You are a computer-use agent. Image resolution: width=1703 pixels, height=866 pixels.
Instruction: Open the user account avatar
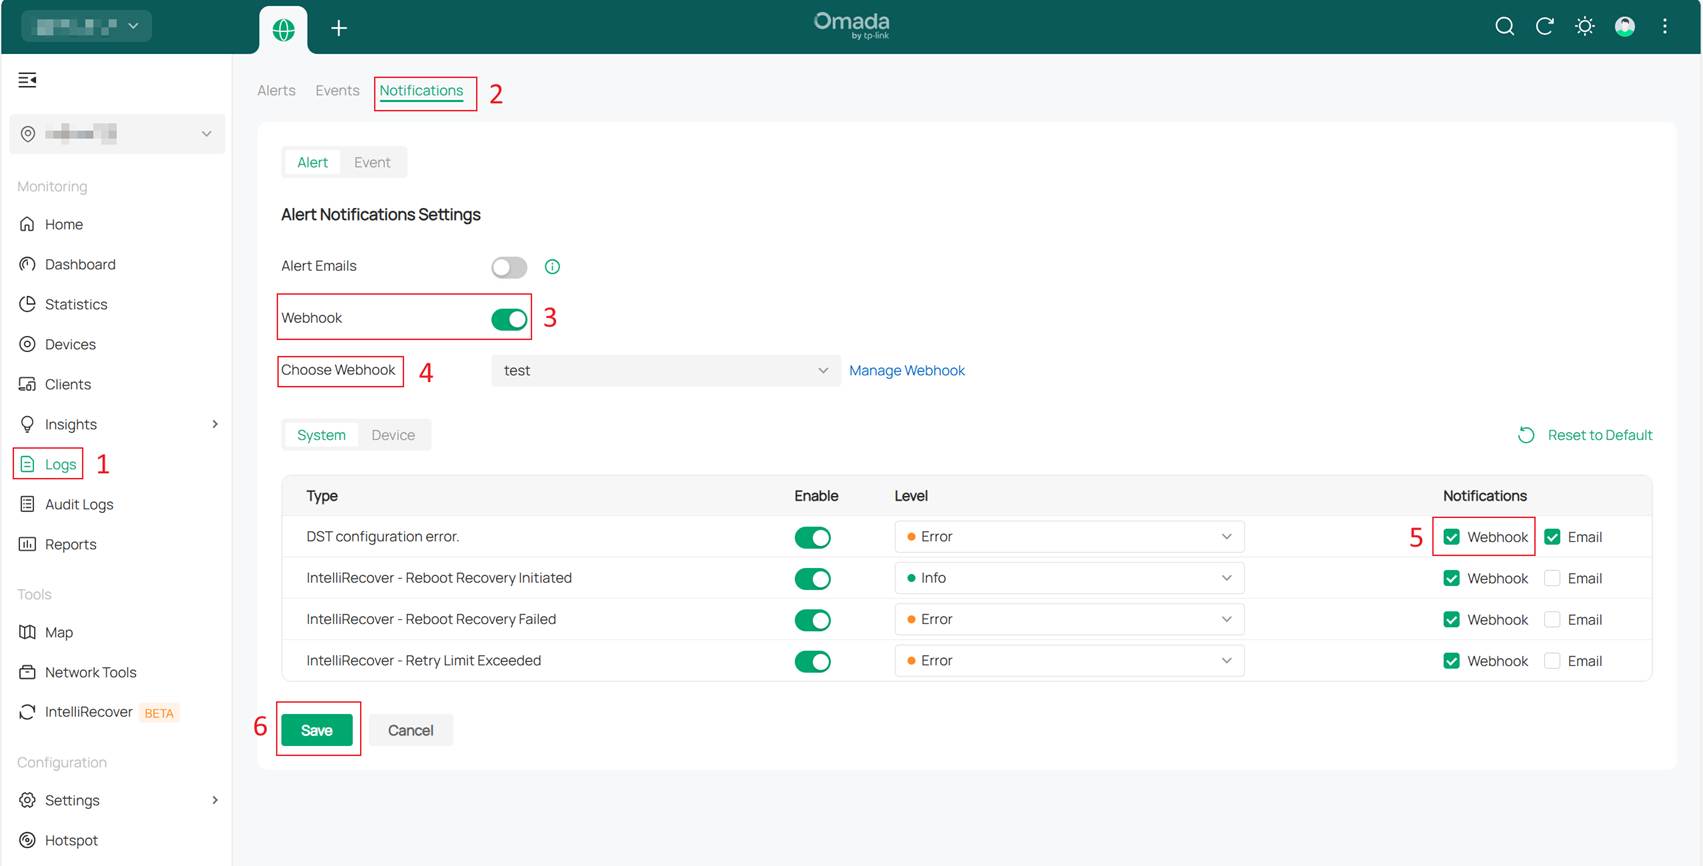click(1625, 26)
